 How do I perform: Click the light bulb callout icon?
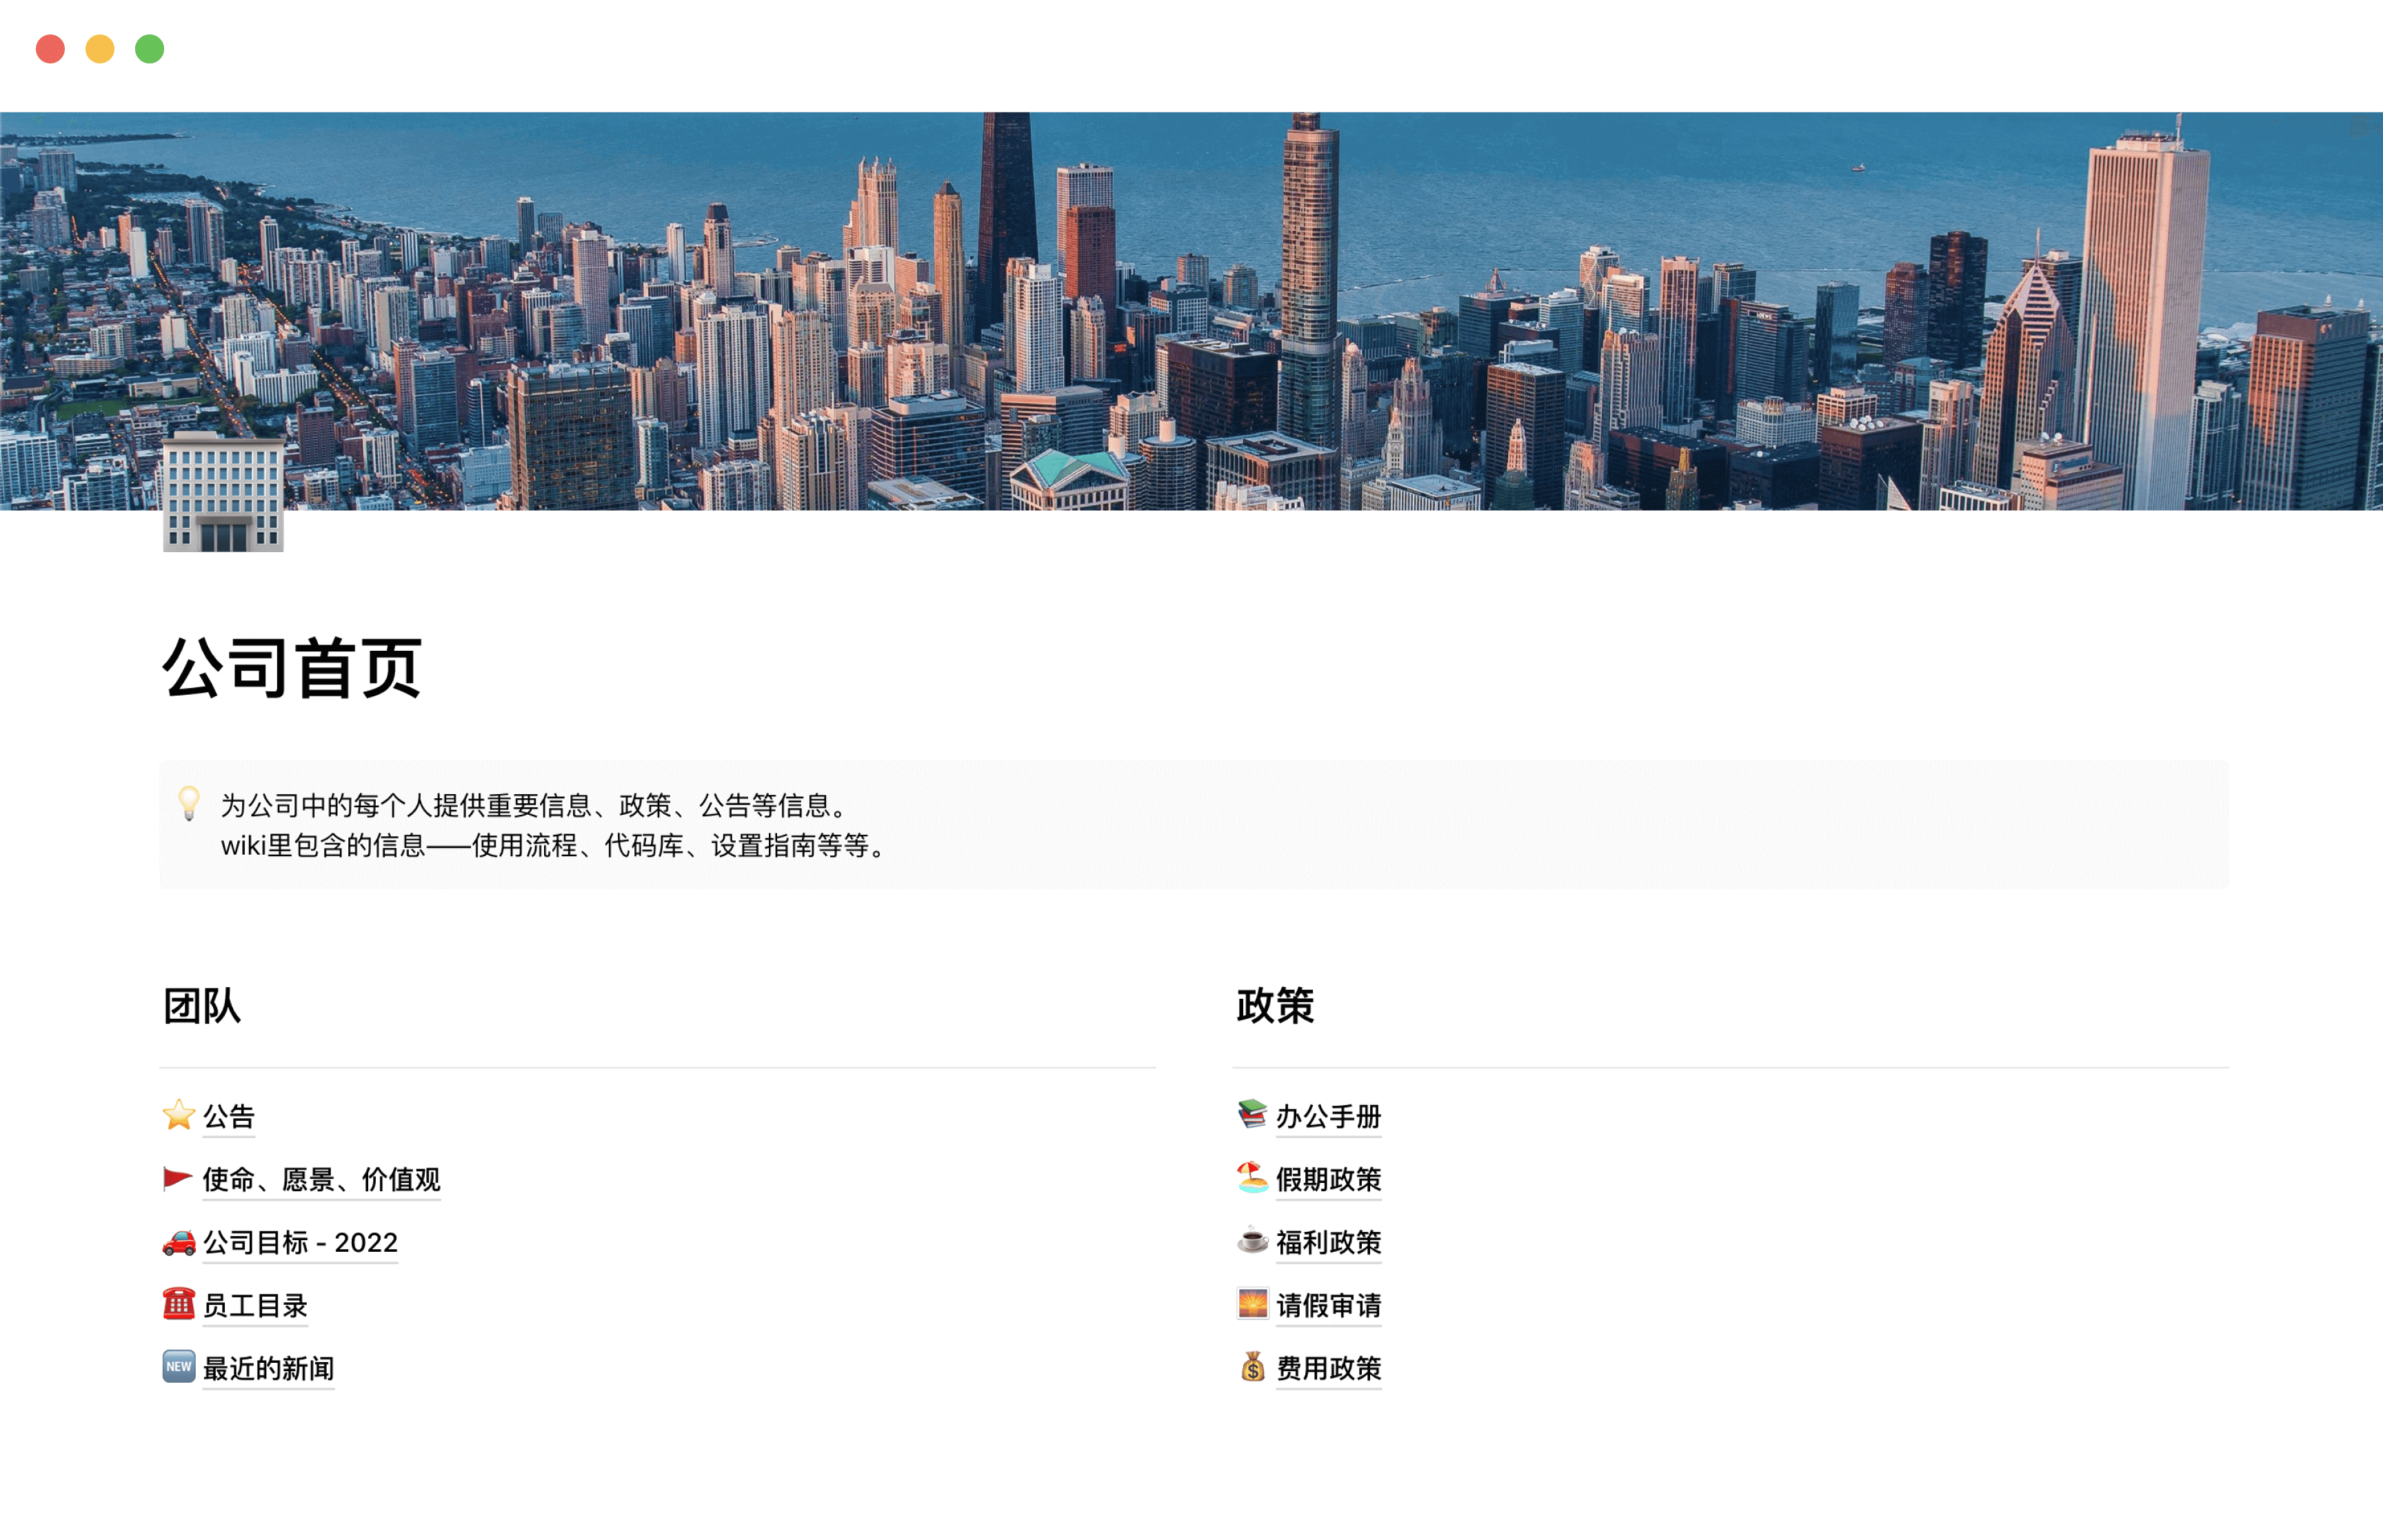click(x=189, y=803)
